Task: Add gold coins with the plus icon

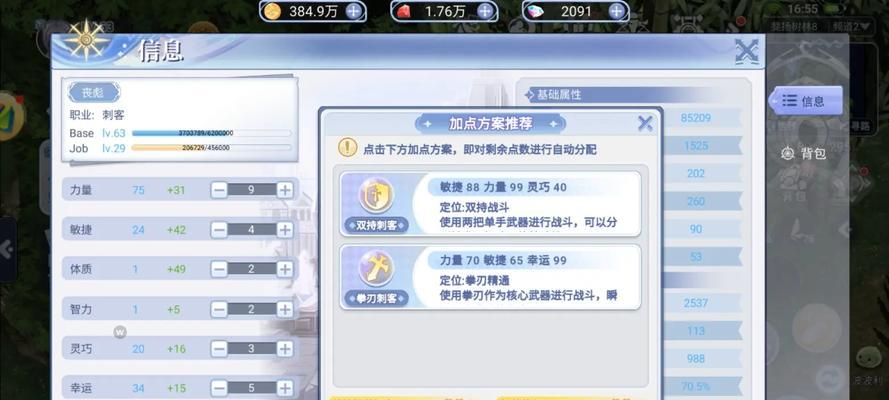Action: tap(353, 11)
